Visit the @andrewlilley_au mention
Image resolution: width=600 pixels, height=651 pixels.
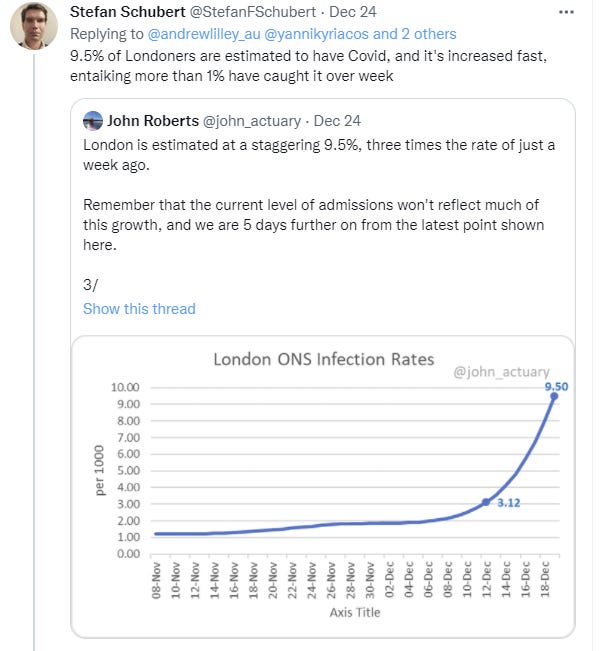pyautogui.click(x=203, y=34)
